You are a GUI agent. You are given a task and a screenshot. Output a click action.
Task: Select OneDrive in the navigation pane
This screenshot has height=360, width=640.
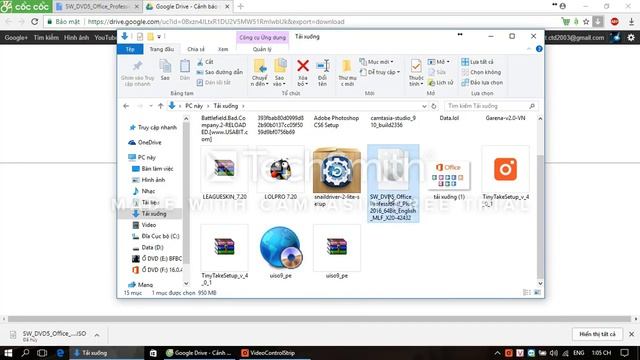point(145,142)
